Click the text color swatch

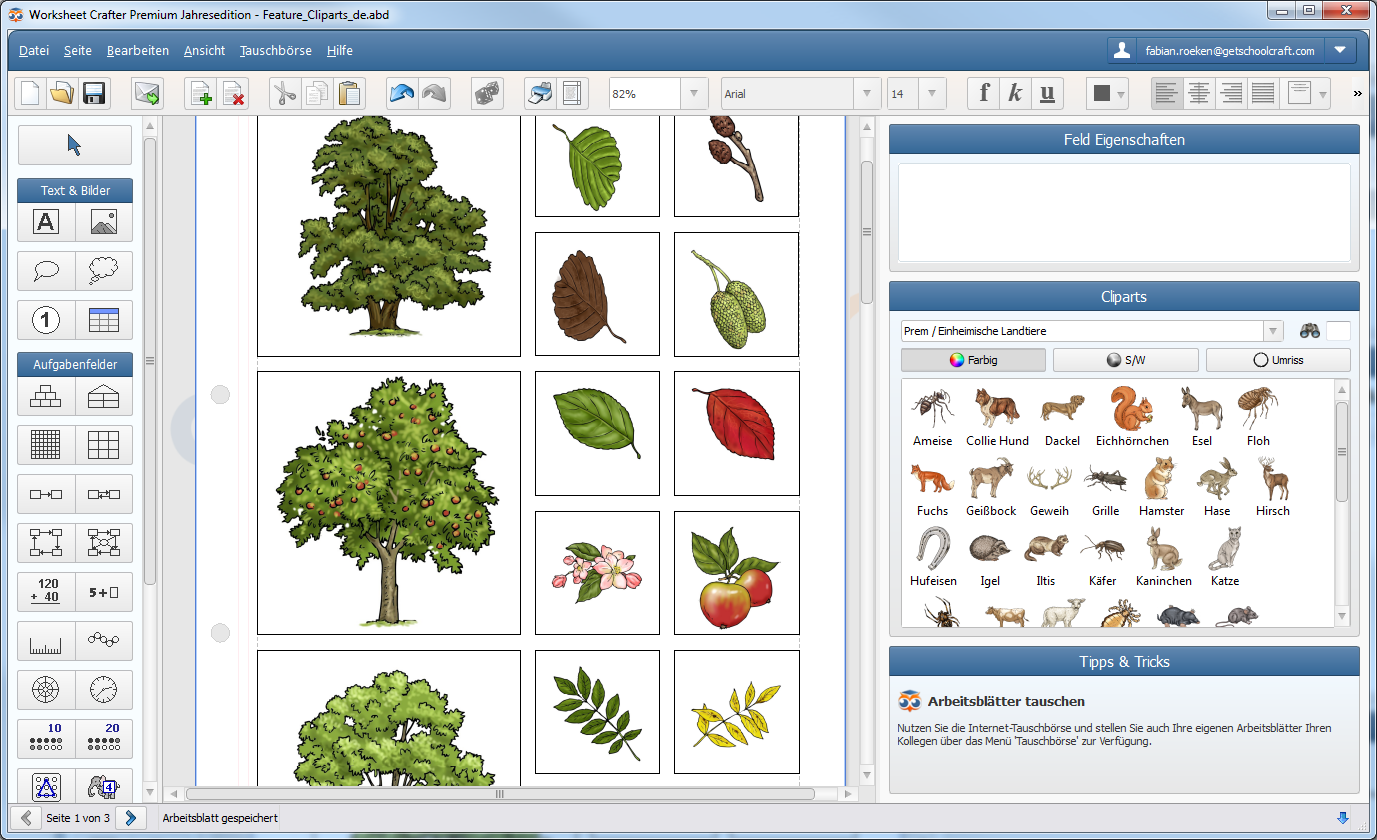1102,94
